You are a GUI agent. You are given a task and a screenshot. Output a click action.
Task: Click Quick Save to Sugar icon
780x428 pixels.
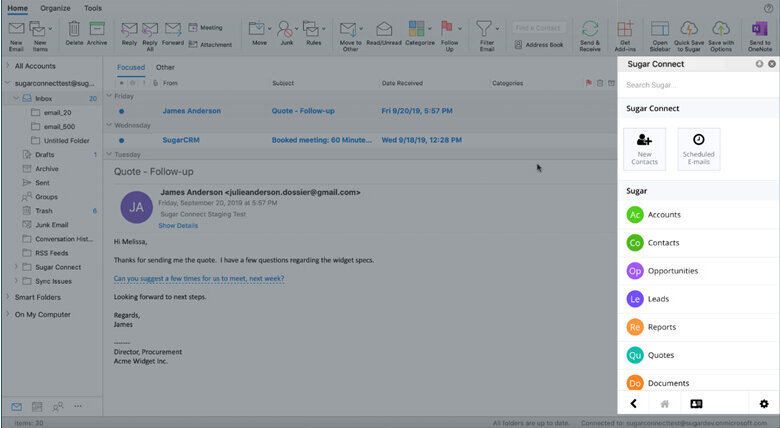(689, 29)
